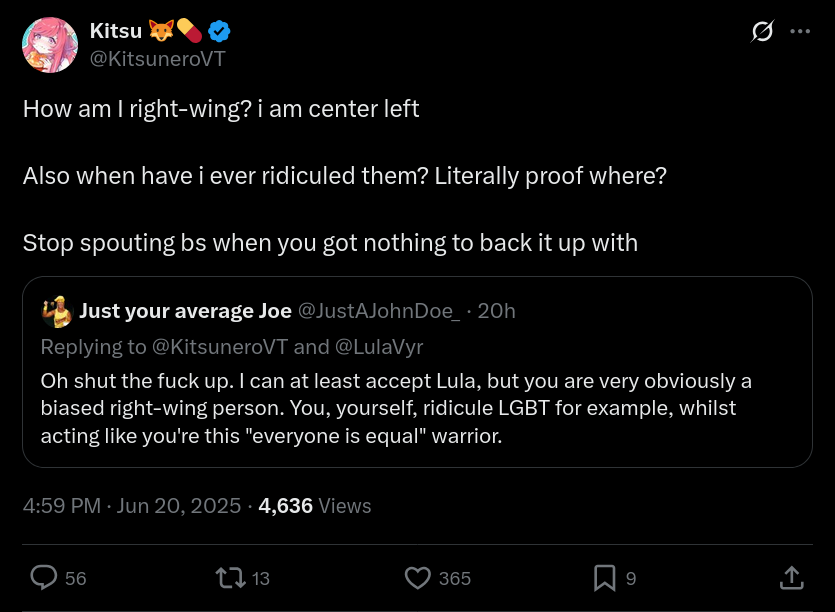The image size is (835, 612).
Task: Open the quoted tweet's 20h timestamp
Action: (497, 311)
